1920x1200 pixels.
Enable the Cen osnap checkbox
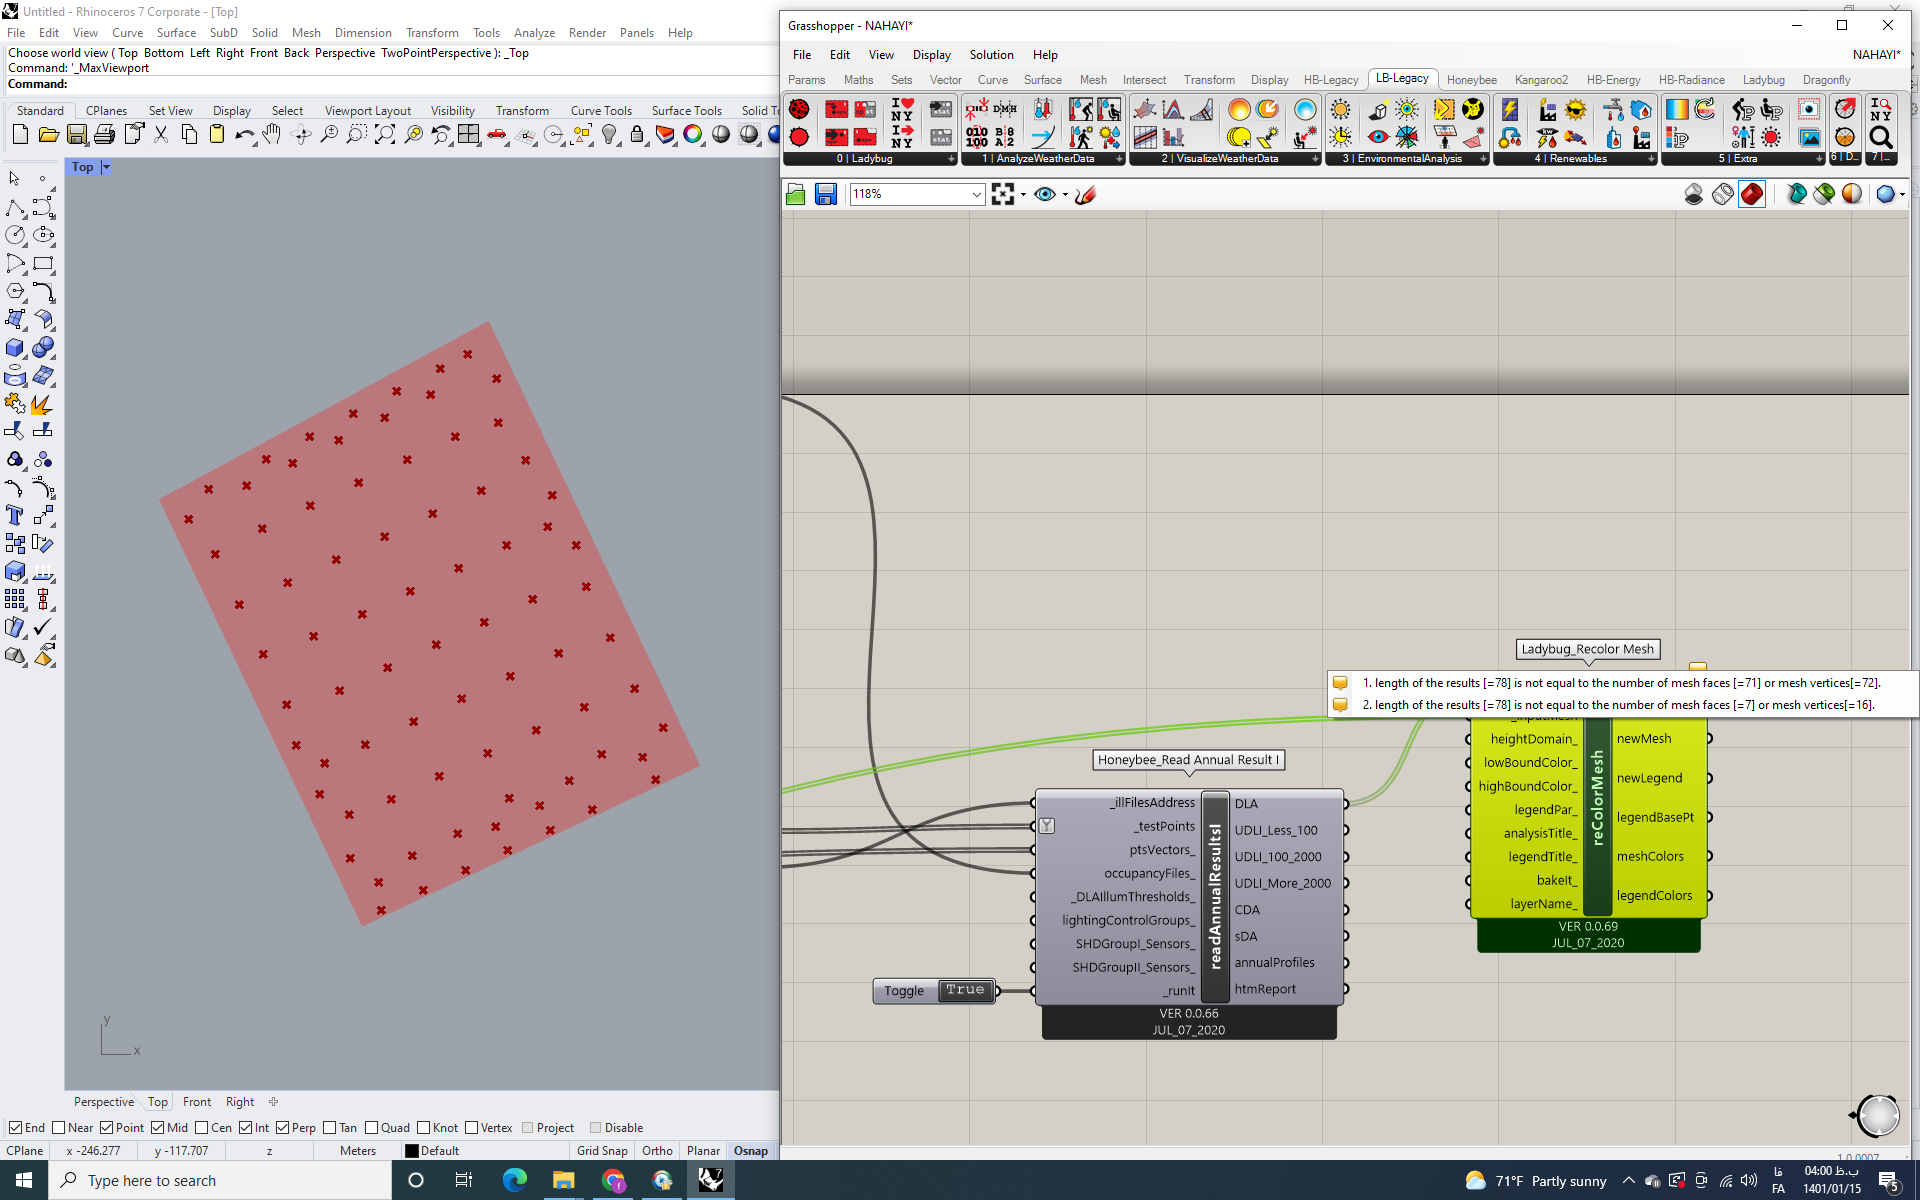pos(201,1128)
